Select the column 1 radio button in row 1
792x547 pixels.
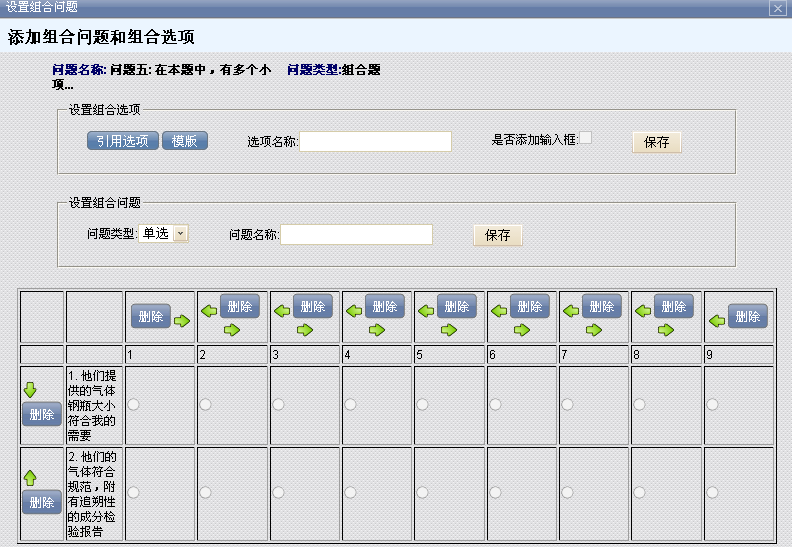click(x=133, y=404)
